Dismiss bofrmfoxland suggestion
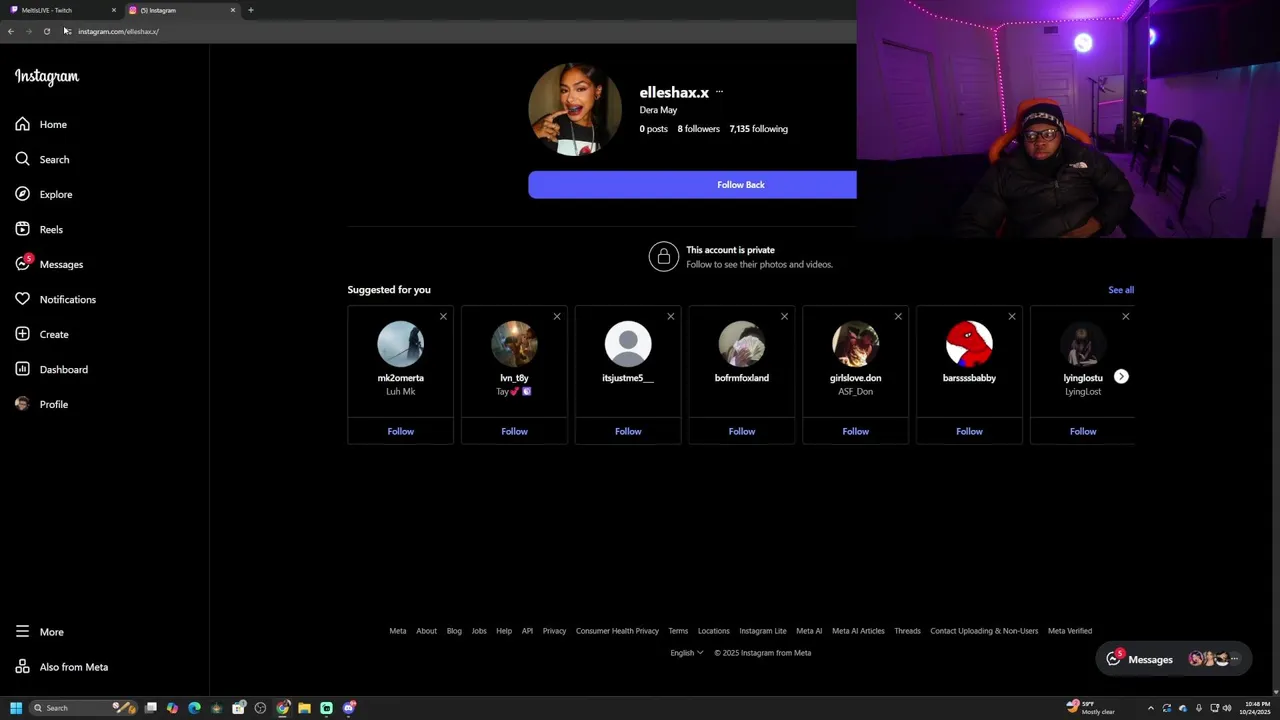This screenshot has height=720, width=1280. 784,317
